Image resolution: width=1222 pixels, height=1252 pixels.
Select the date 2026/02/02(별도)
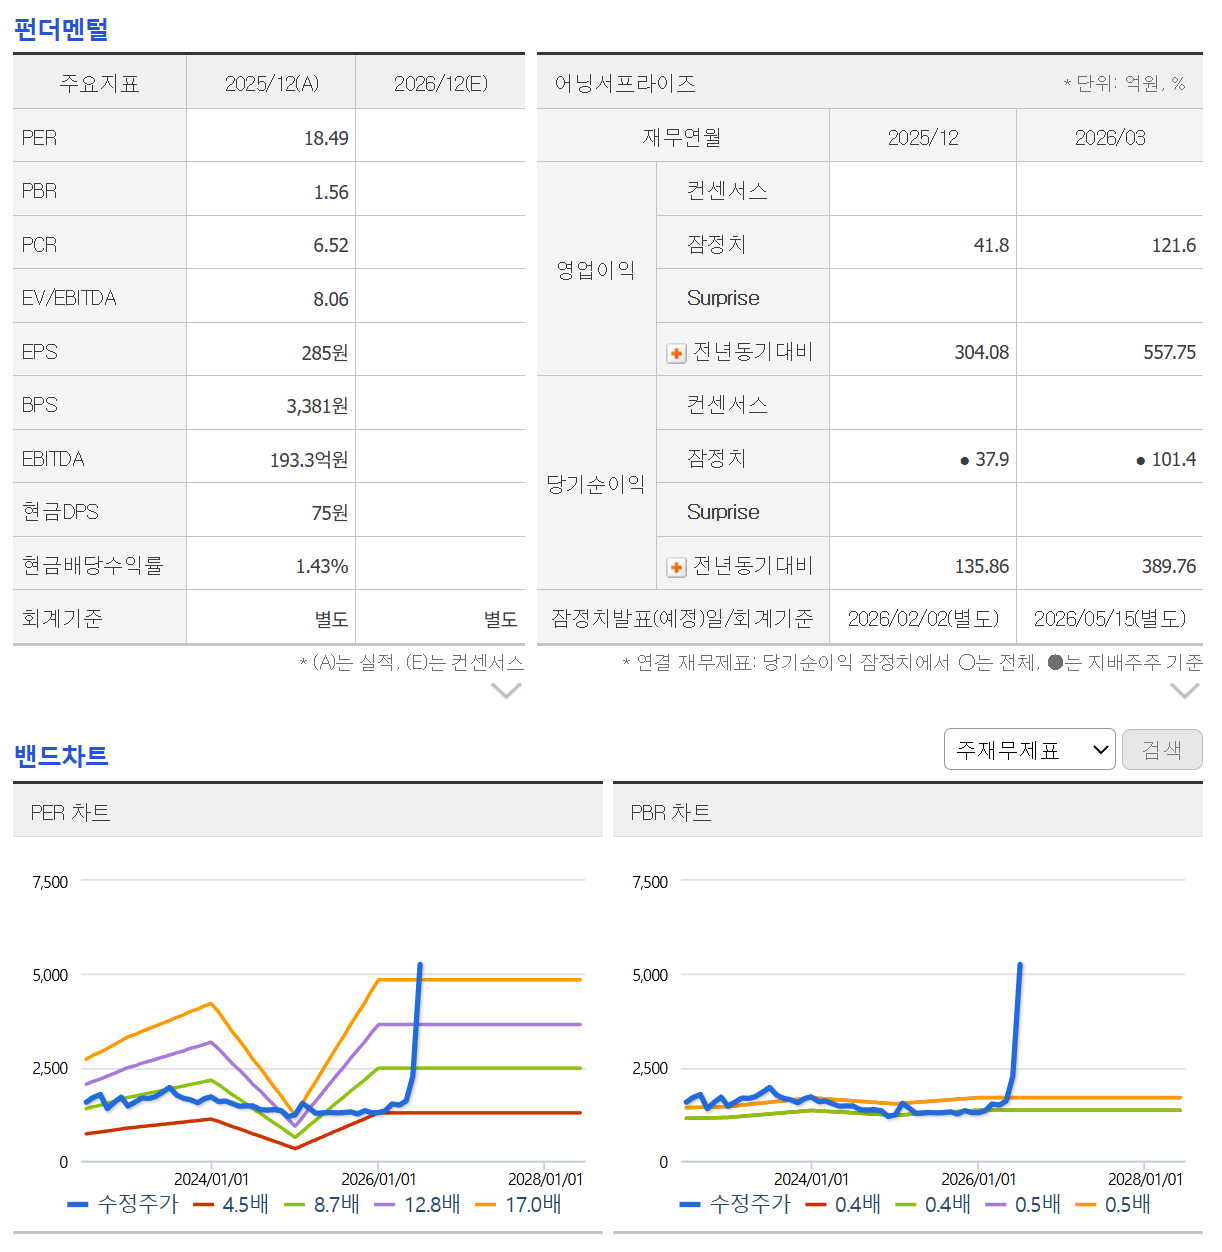tap(923, 619)
